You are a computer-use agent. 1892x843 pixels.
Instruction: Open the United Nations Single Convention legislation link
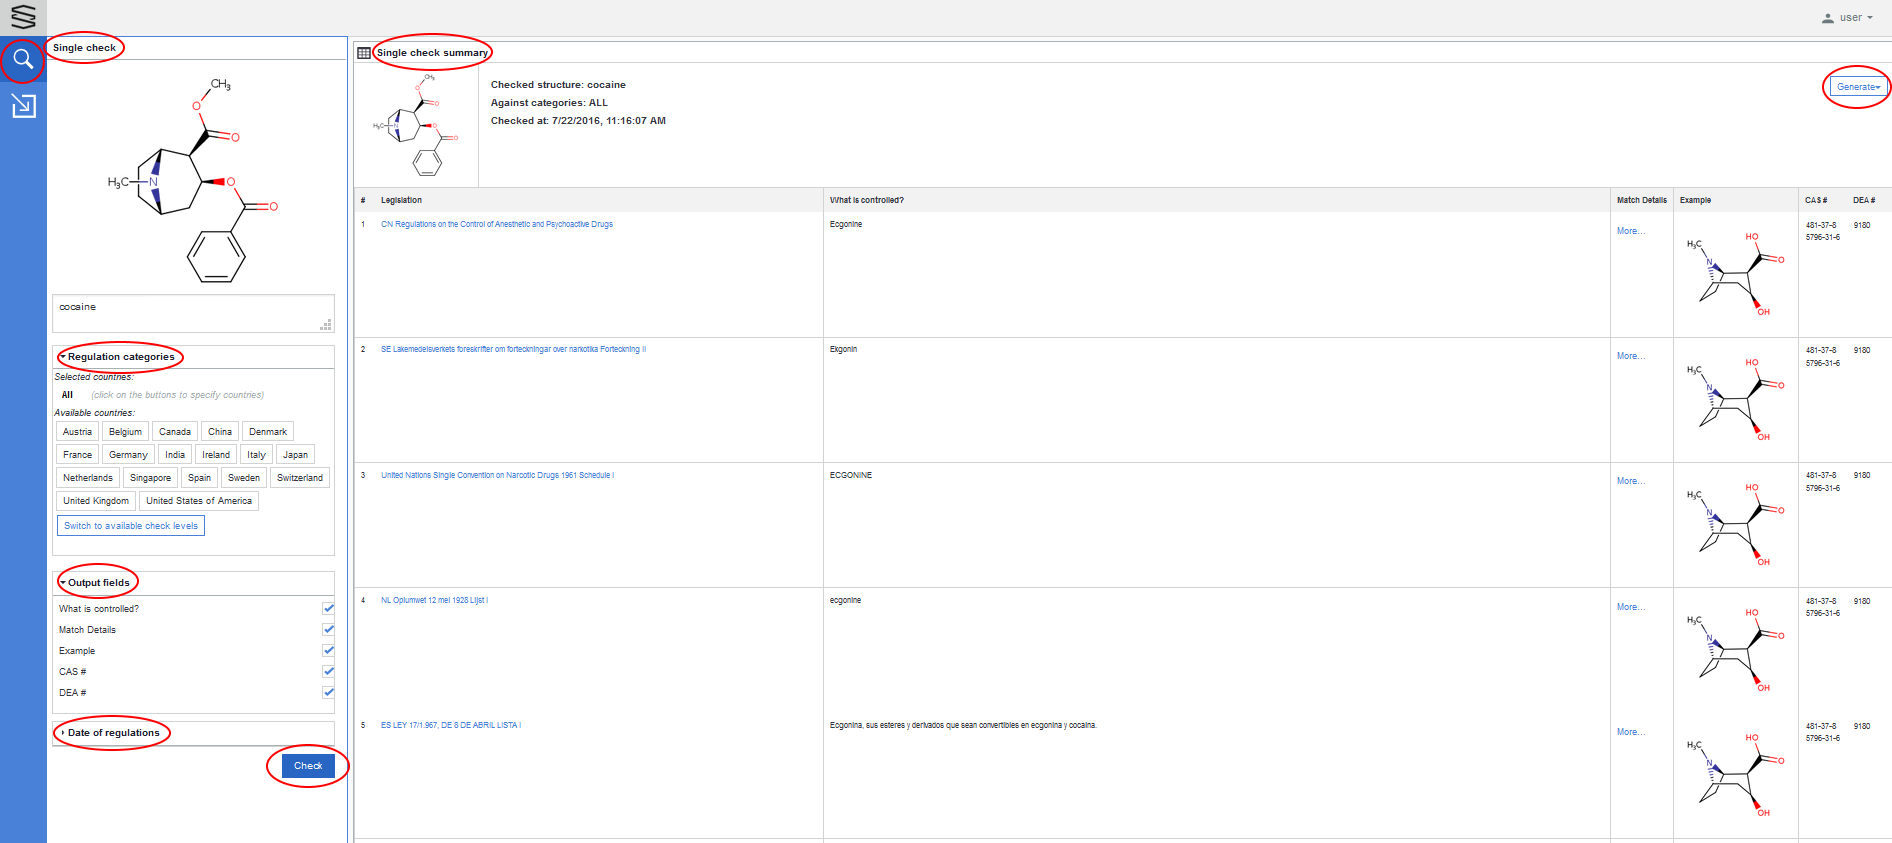(x=497, y=475)
